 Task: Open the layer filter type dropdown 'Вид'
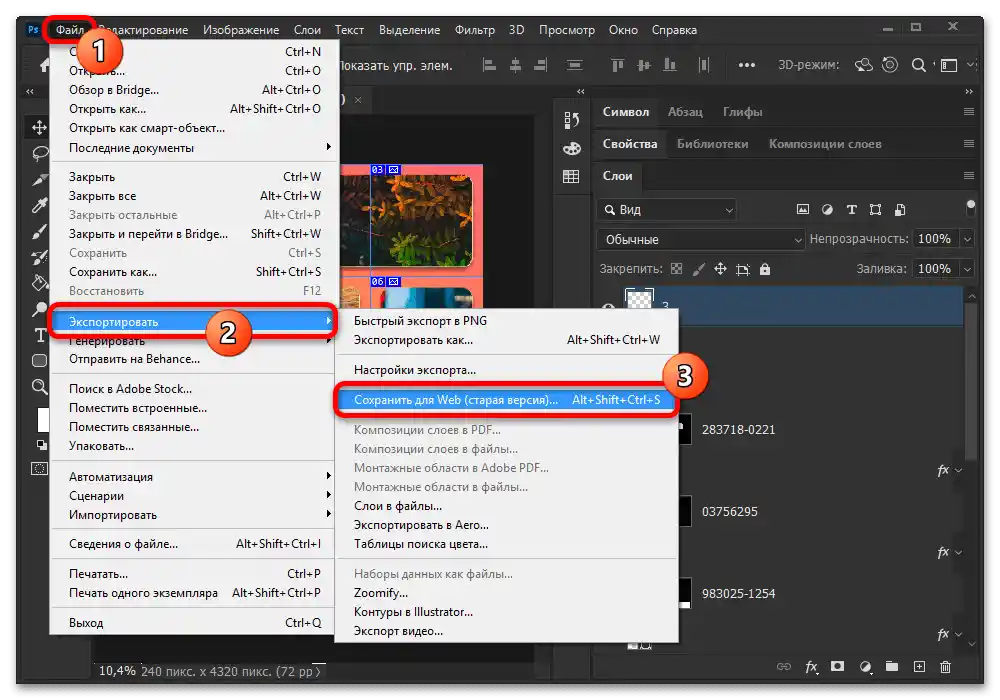pyautogui.click(x=667, y=210)
